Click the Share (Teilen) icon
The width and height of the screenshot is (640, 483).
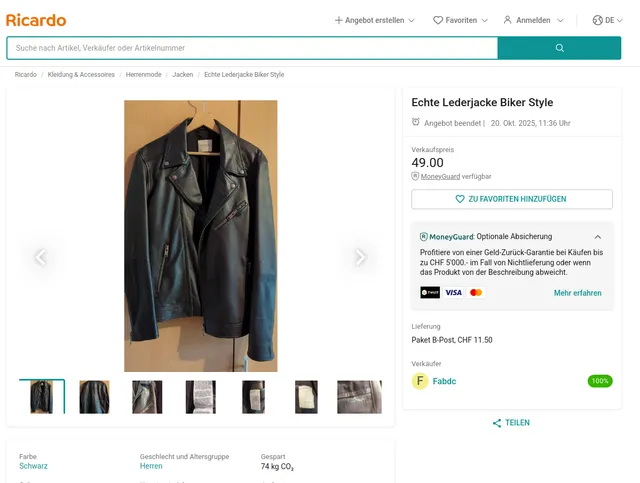click(x=497, y=423)
